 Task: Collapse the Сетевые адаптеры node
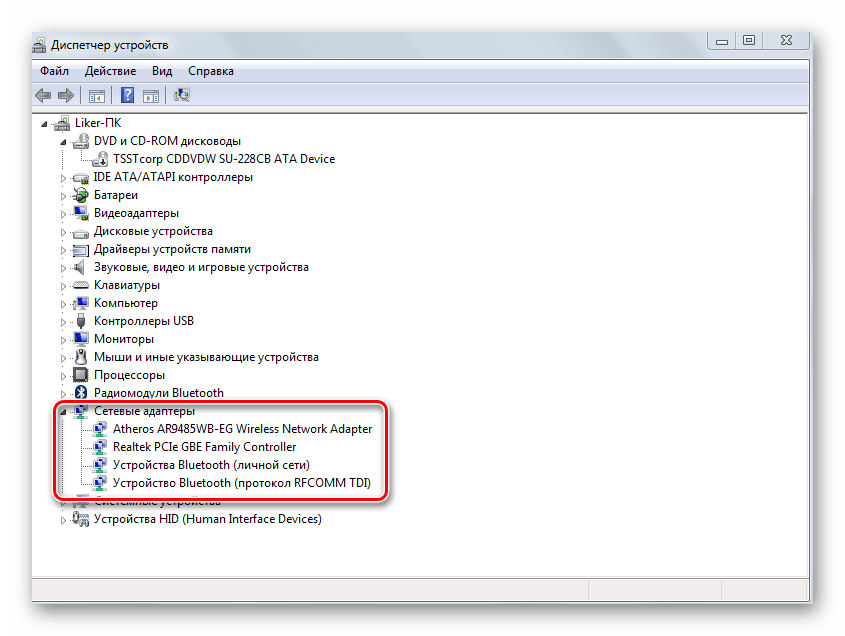[x=63, y=412]
